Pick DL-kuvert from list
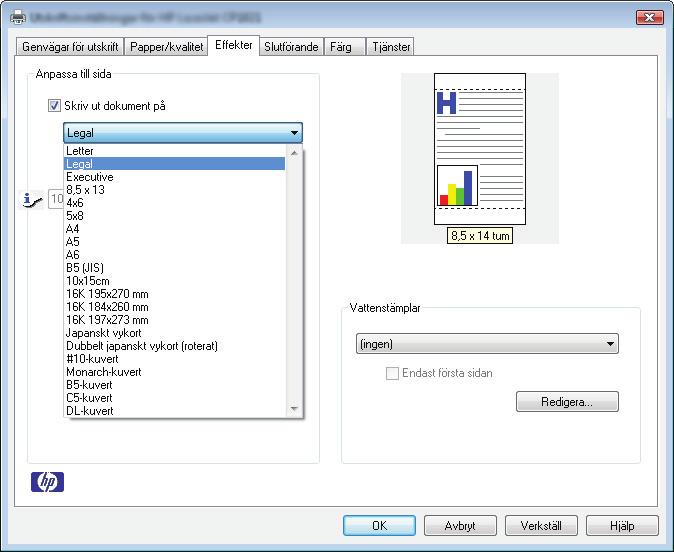This screenshot has width=674, height=552. (x=175, y=411)
